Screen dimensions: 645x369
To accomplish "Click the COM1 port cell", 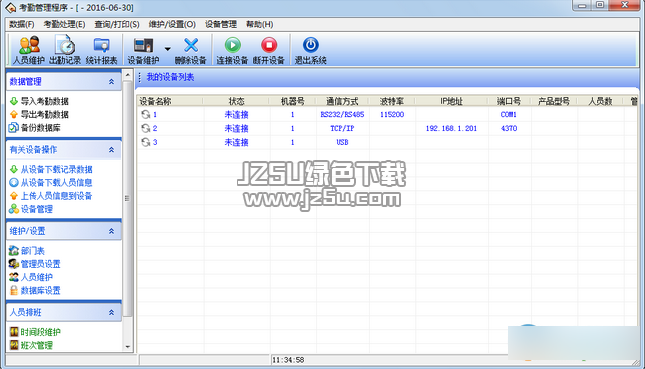I will [509, 114].
